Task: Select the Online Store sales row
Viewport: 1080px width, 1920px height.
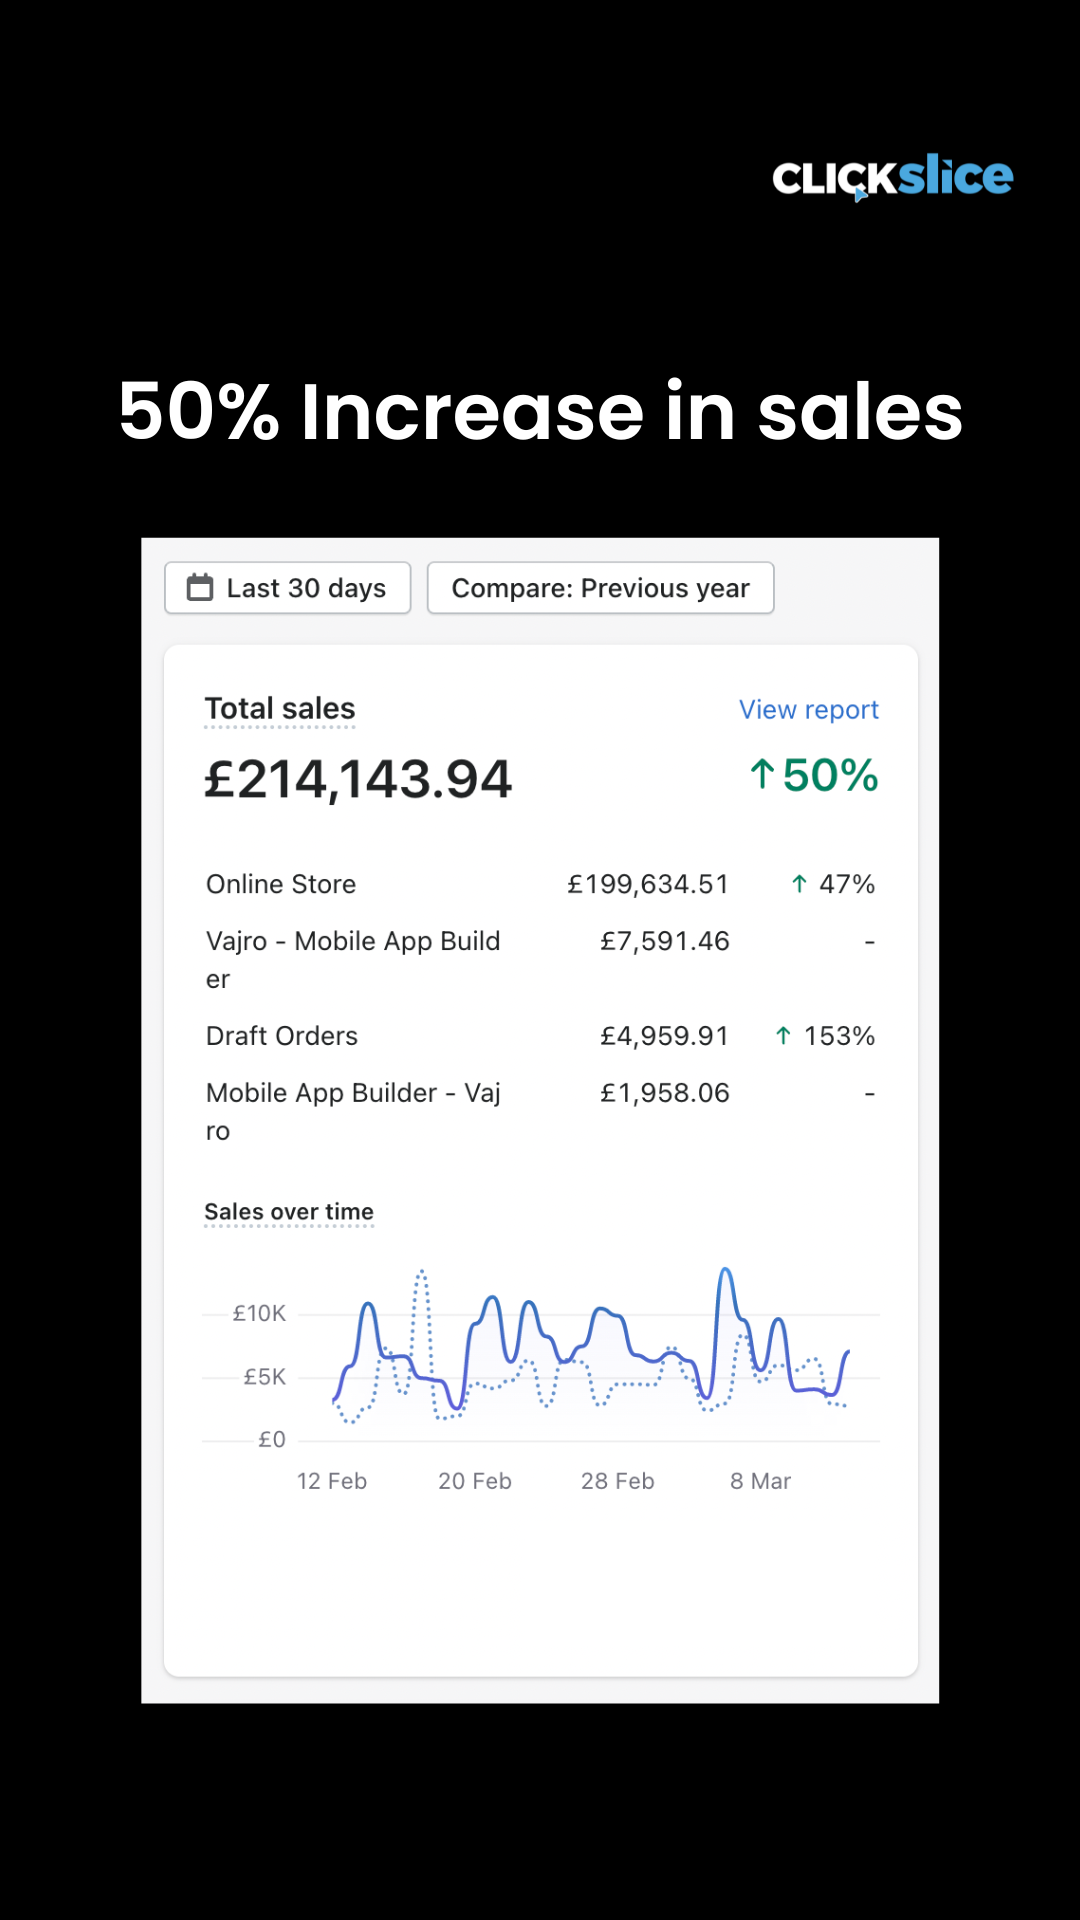Action: 281,884
